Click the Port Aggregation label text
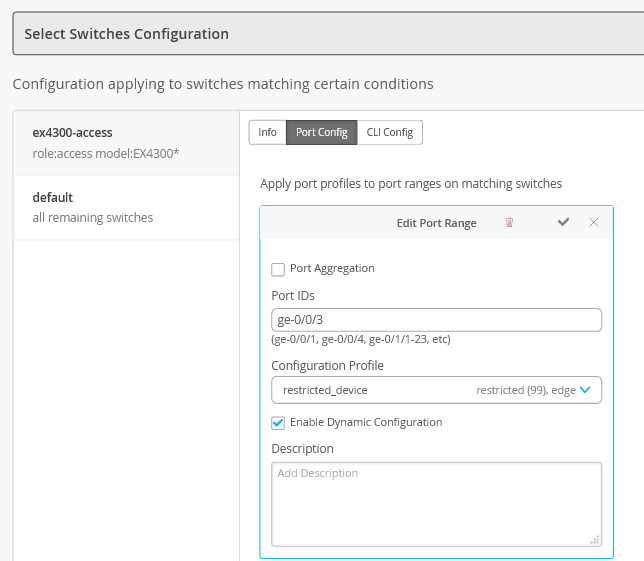This screenshot has width=644, height=561. (332, 268)
